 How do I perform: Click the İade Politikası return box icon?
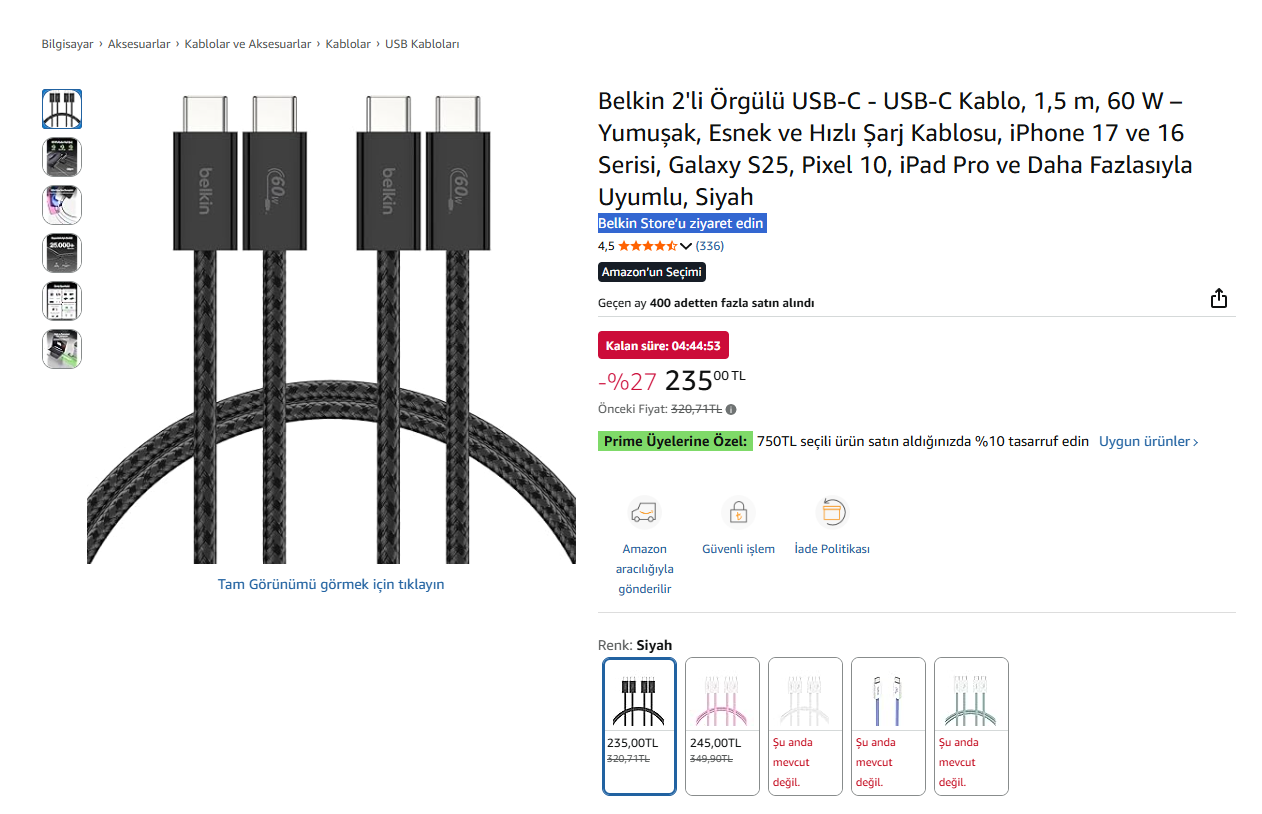click(x=832, y=512)
